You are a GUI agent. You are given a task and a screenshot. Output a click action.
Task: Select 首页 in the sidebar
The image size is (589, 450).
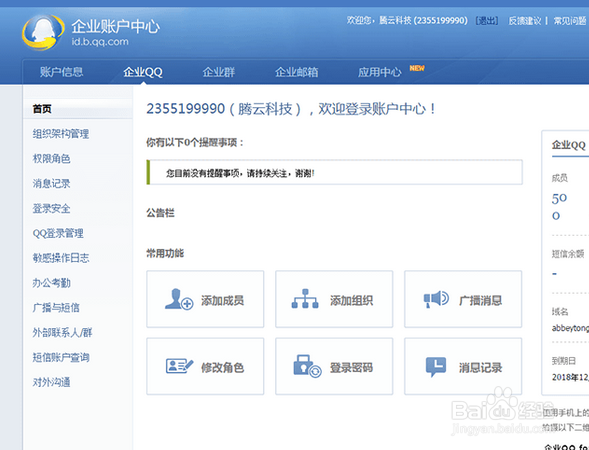pos(42,109)
